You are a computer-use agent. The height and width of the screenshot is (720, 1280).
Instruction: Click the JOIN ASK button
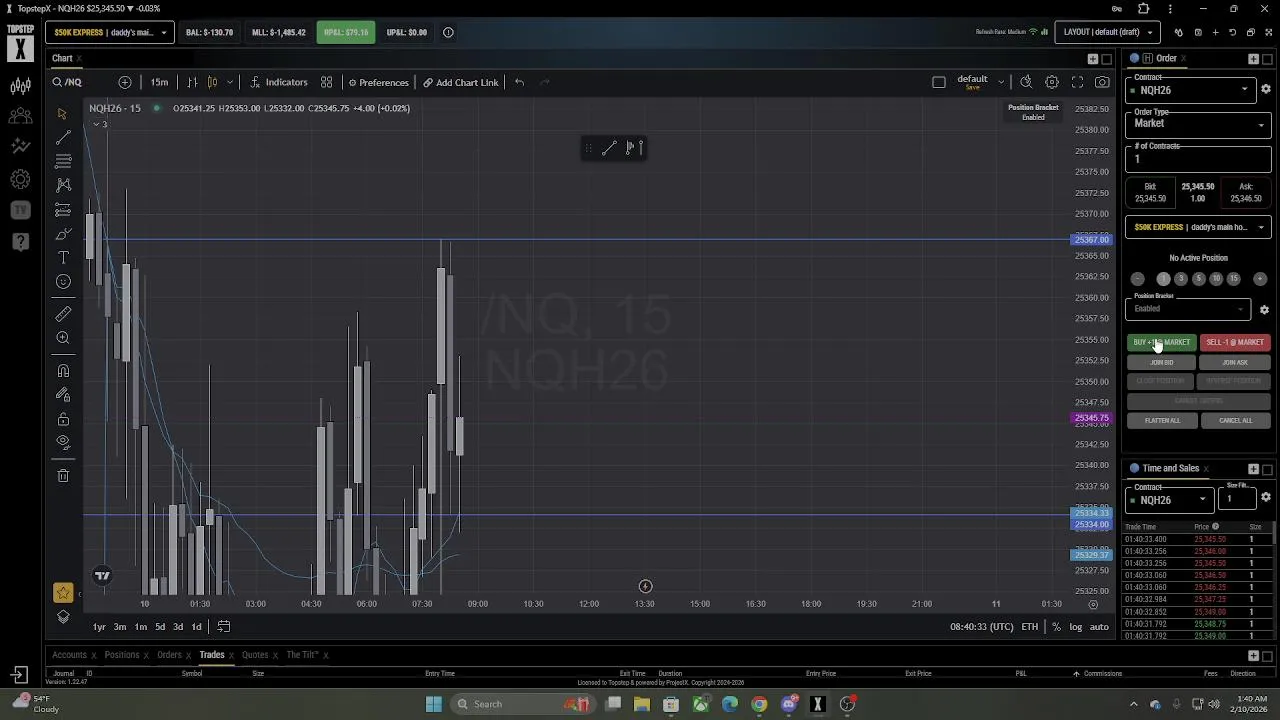tap(1235, 362)
